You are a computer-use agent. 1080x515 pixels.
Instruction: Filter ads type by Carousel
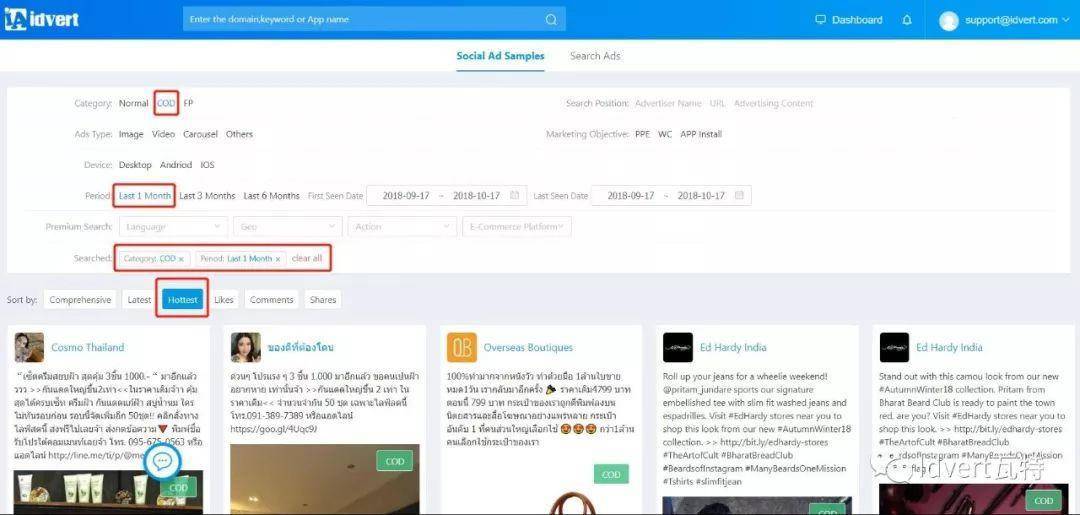(200, 134)
